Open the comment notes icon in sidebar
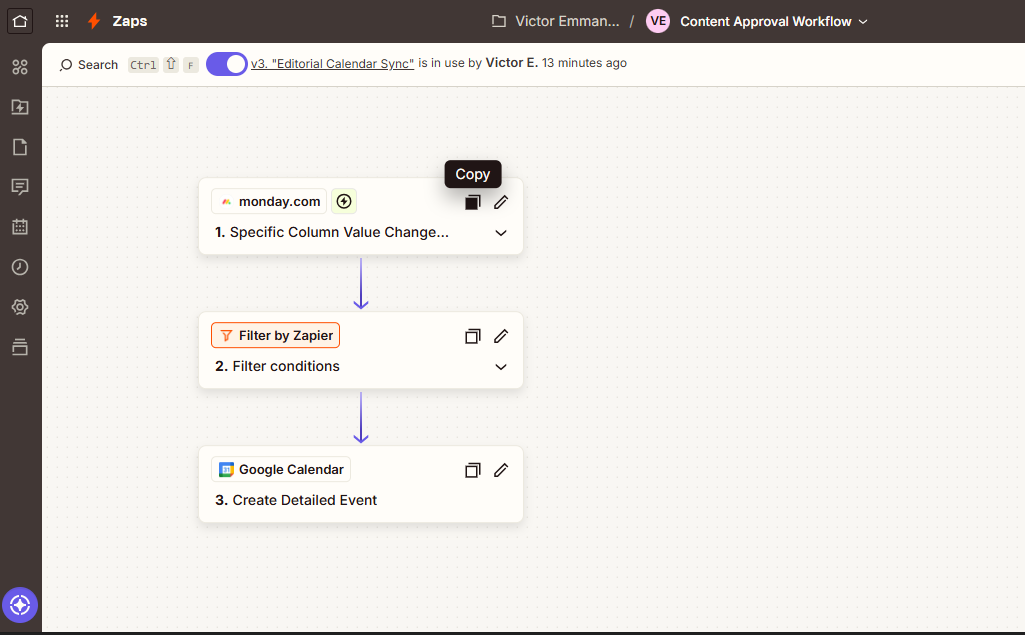Screen dimensions: 1025x635 (x=20, y=187)
